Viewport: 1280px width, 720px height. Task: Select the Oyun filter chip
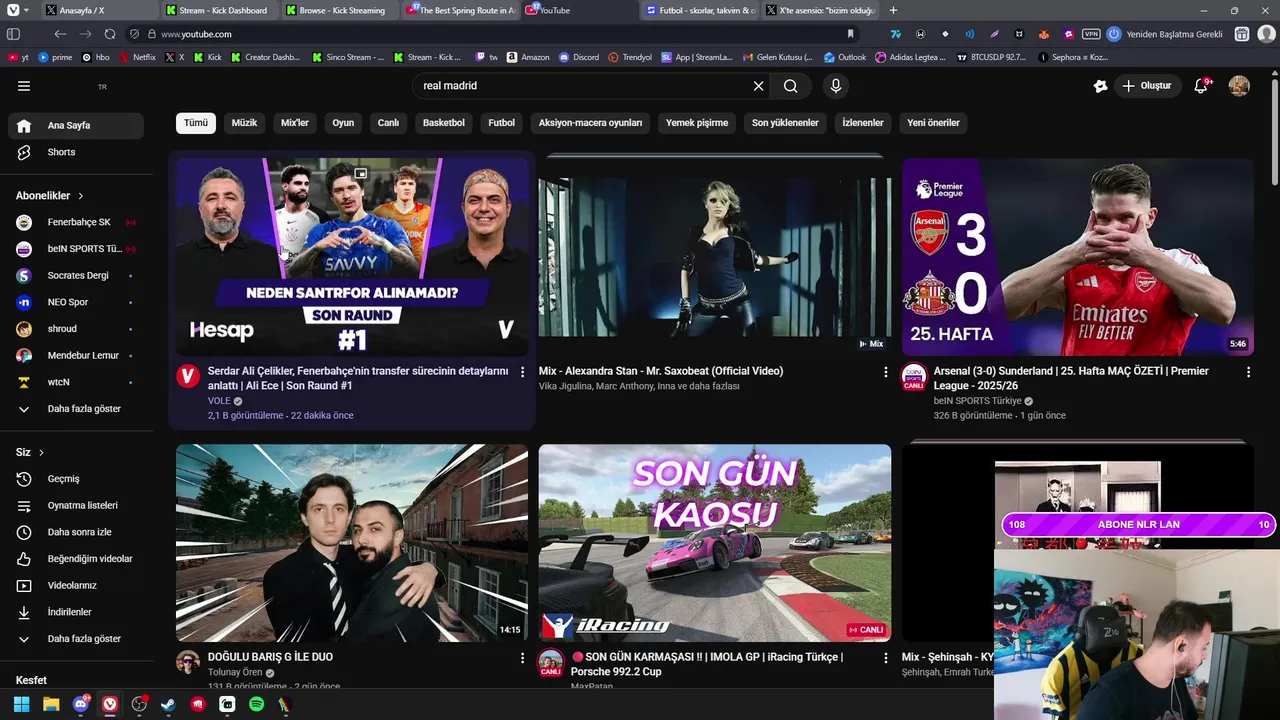(343, 123)
